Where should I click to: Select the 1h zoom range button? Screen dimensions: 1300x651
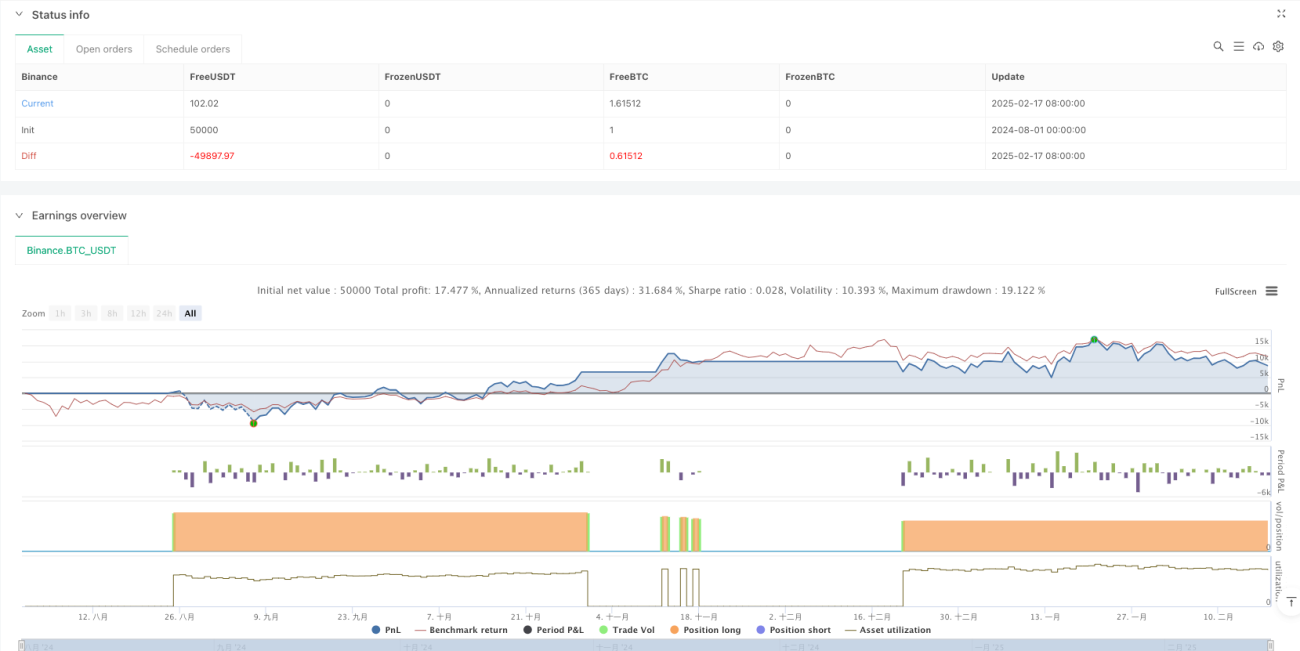(x=61, y=313)
